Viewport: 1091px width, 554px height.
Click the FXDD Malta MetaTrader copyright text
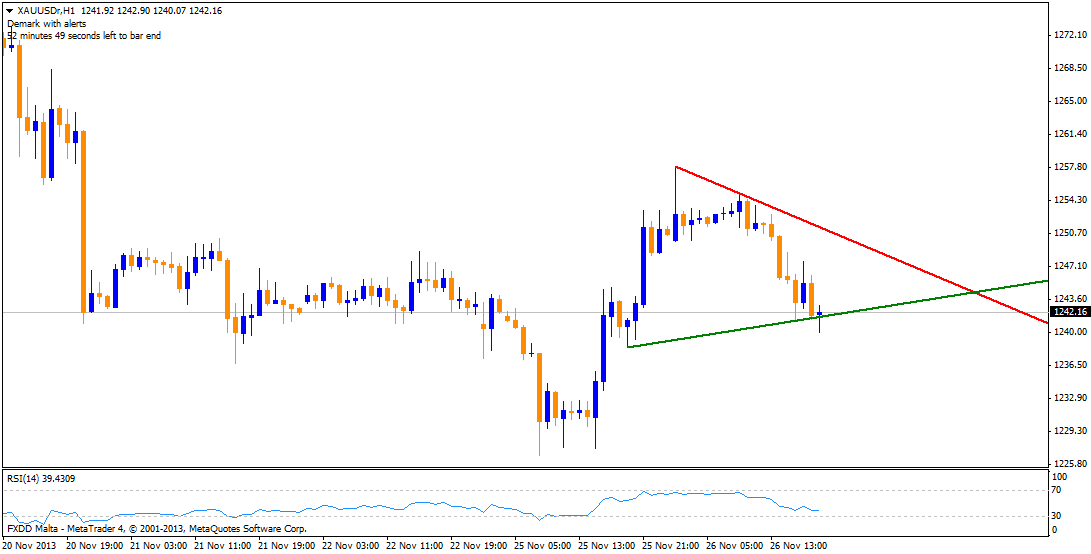[156, 528]
